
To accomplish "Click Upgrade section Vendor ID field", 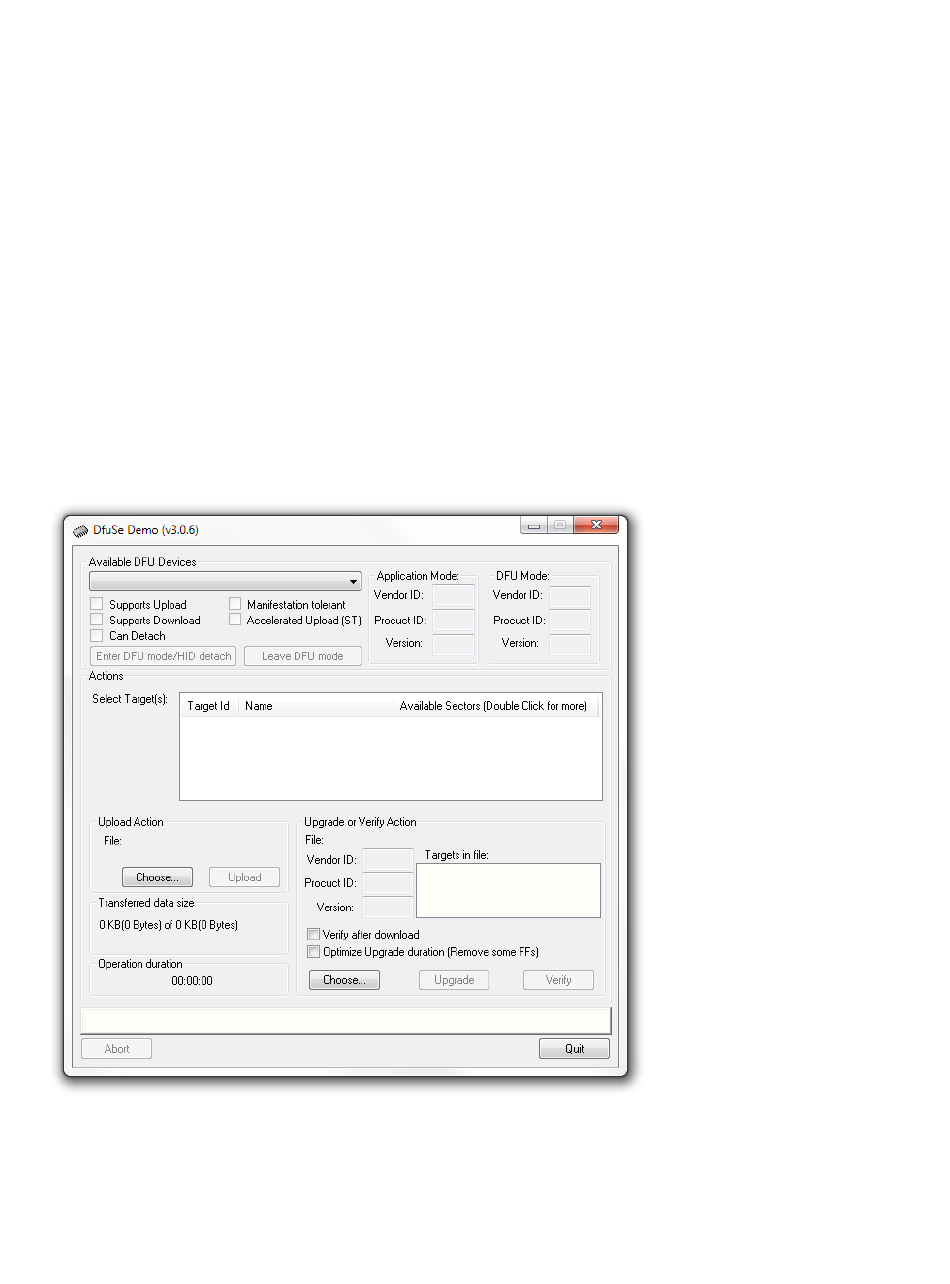I will (388, 859).
